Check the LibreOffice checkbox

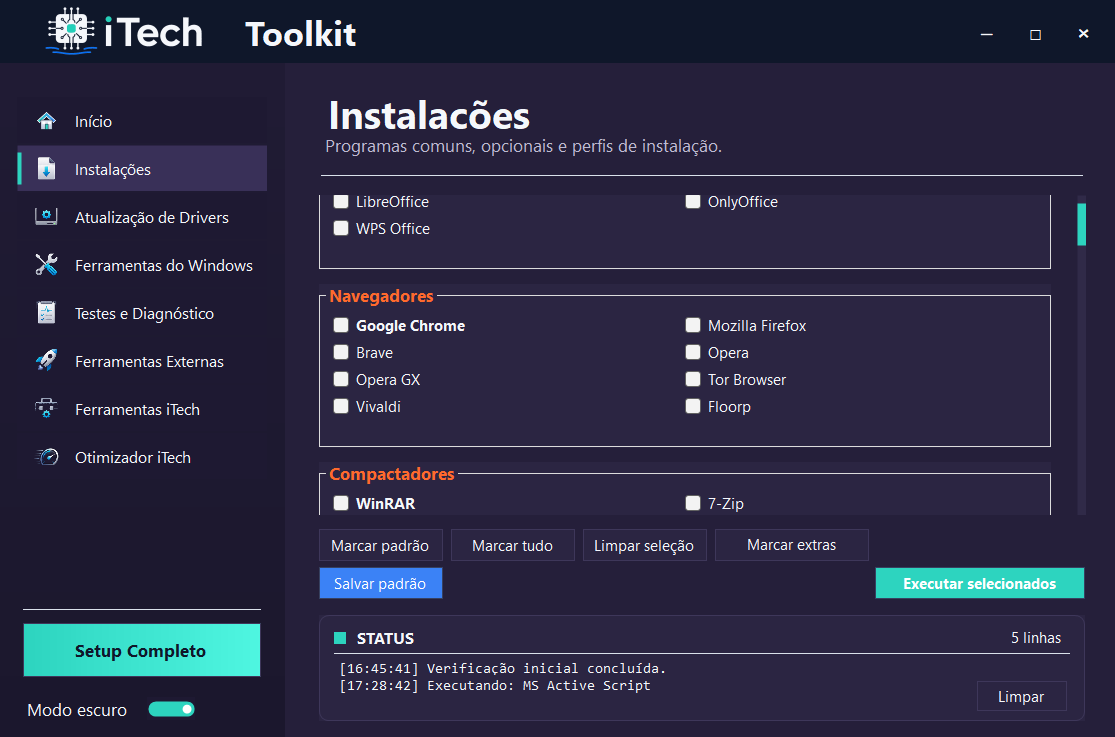(x=341, y=201)
